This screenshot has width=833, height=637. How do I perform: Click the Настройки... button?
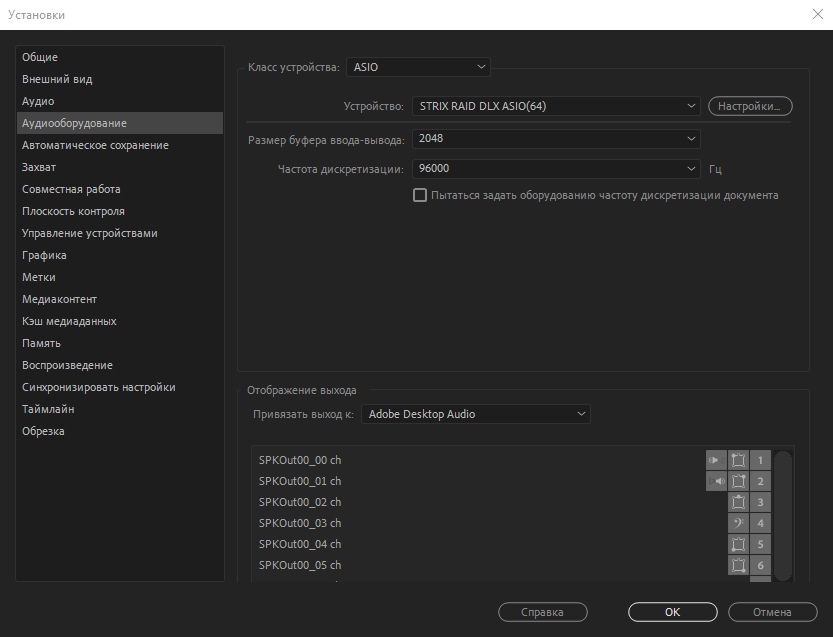pos(749,106)
